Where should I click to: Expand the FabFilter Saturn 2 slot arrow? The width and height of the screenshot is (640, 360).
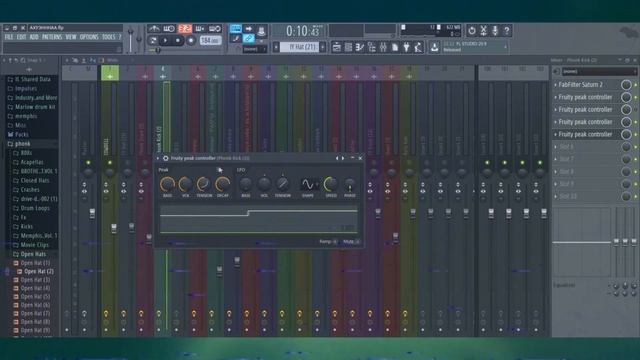[x=556, y=84]
